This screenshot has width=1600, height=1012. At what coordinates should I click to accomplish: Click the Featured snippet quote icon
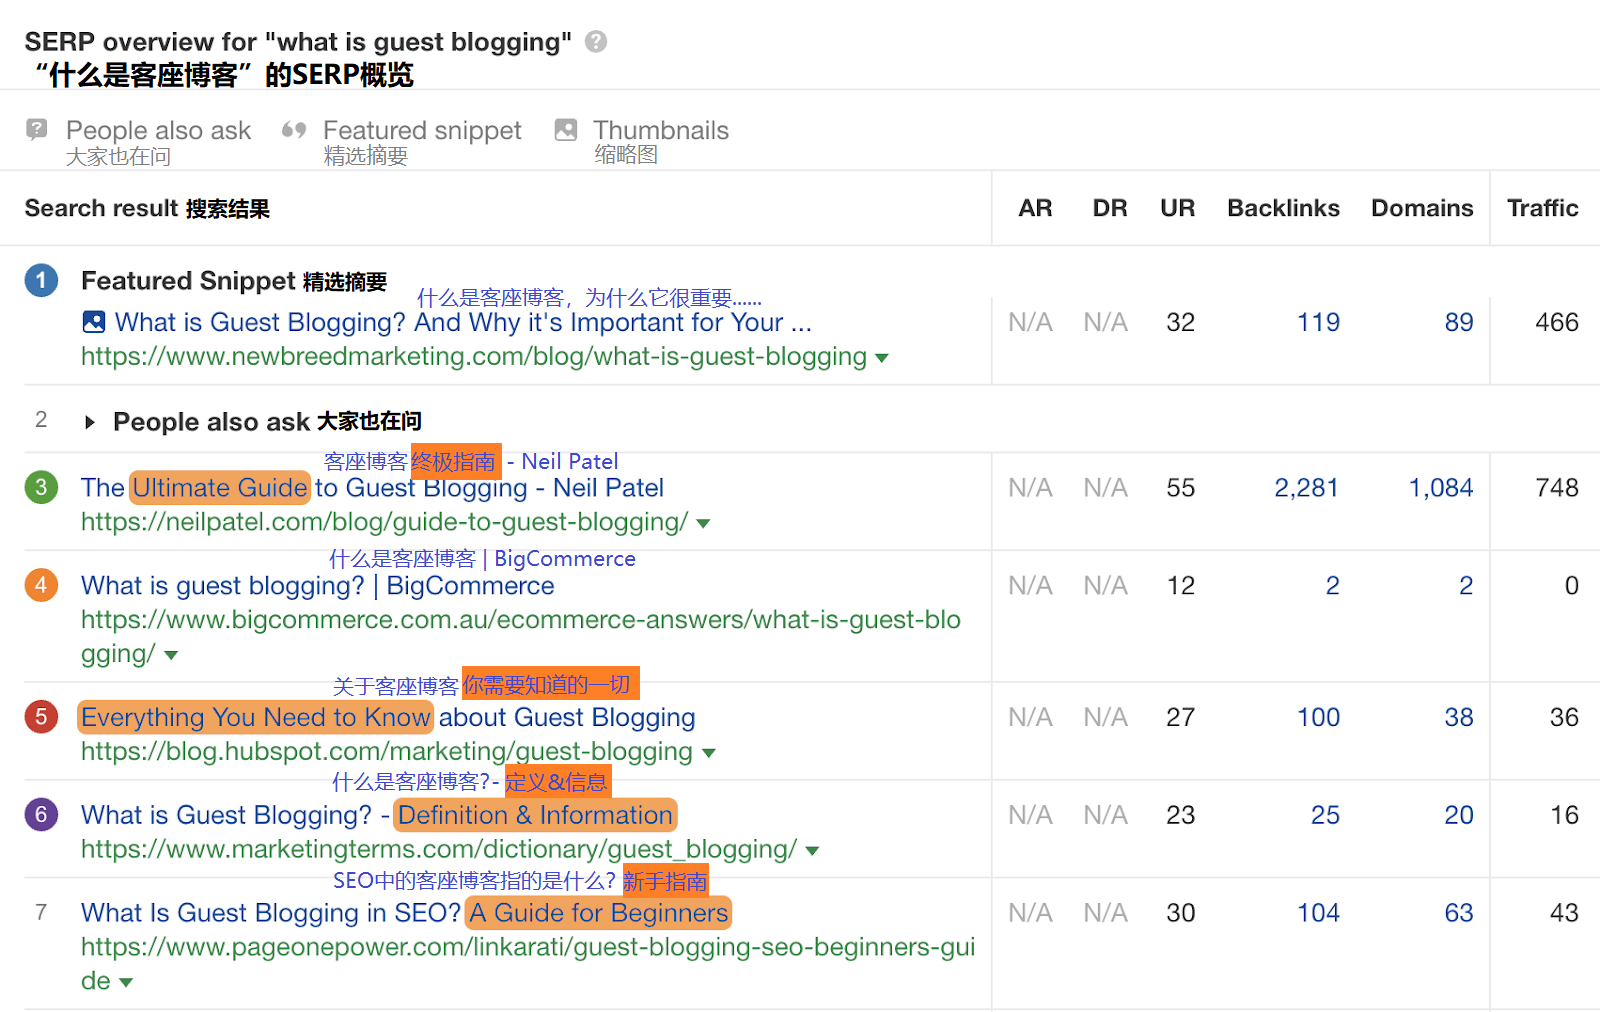click(293, 130)
